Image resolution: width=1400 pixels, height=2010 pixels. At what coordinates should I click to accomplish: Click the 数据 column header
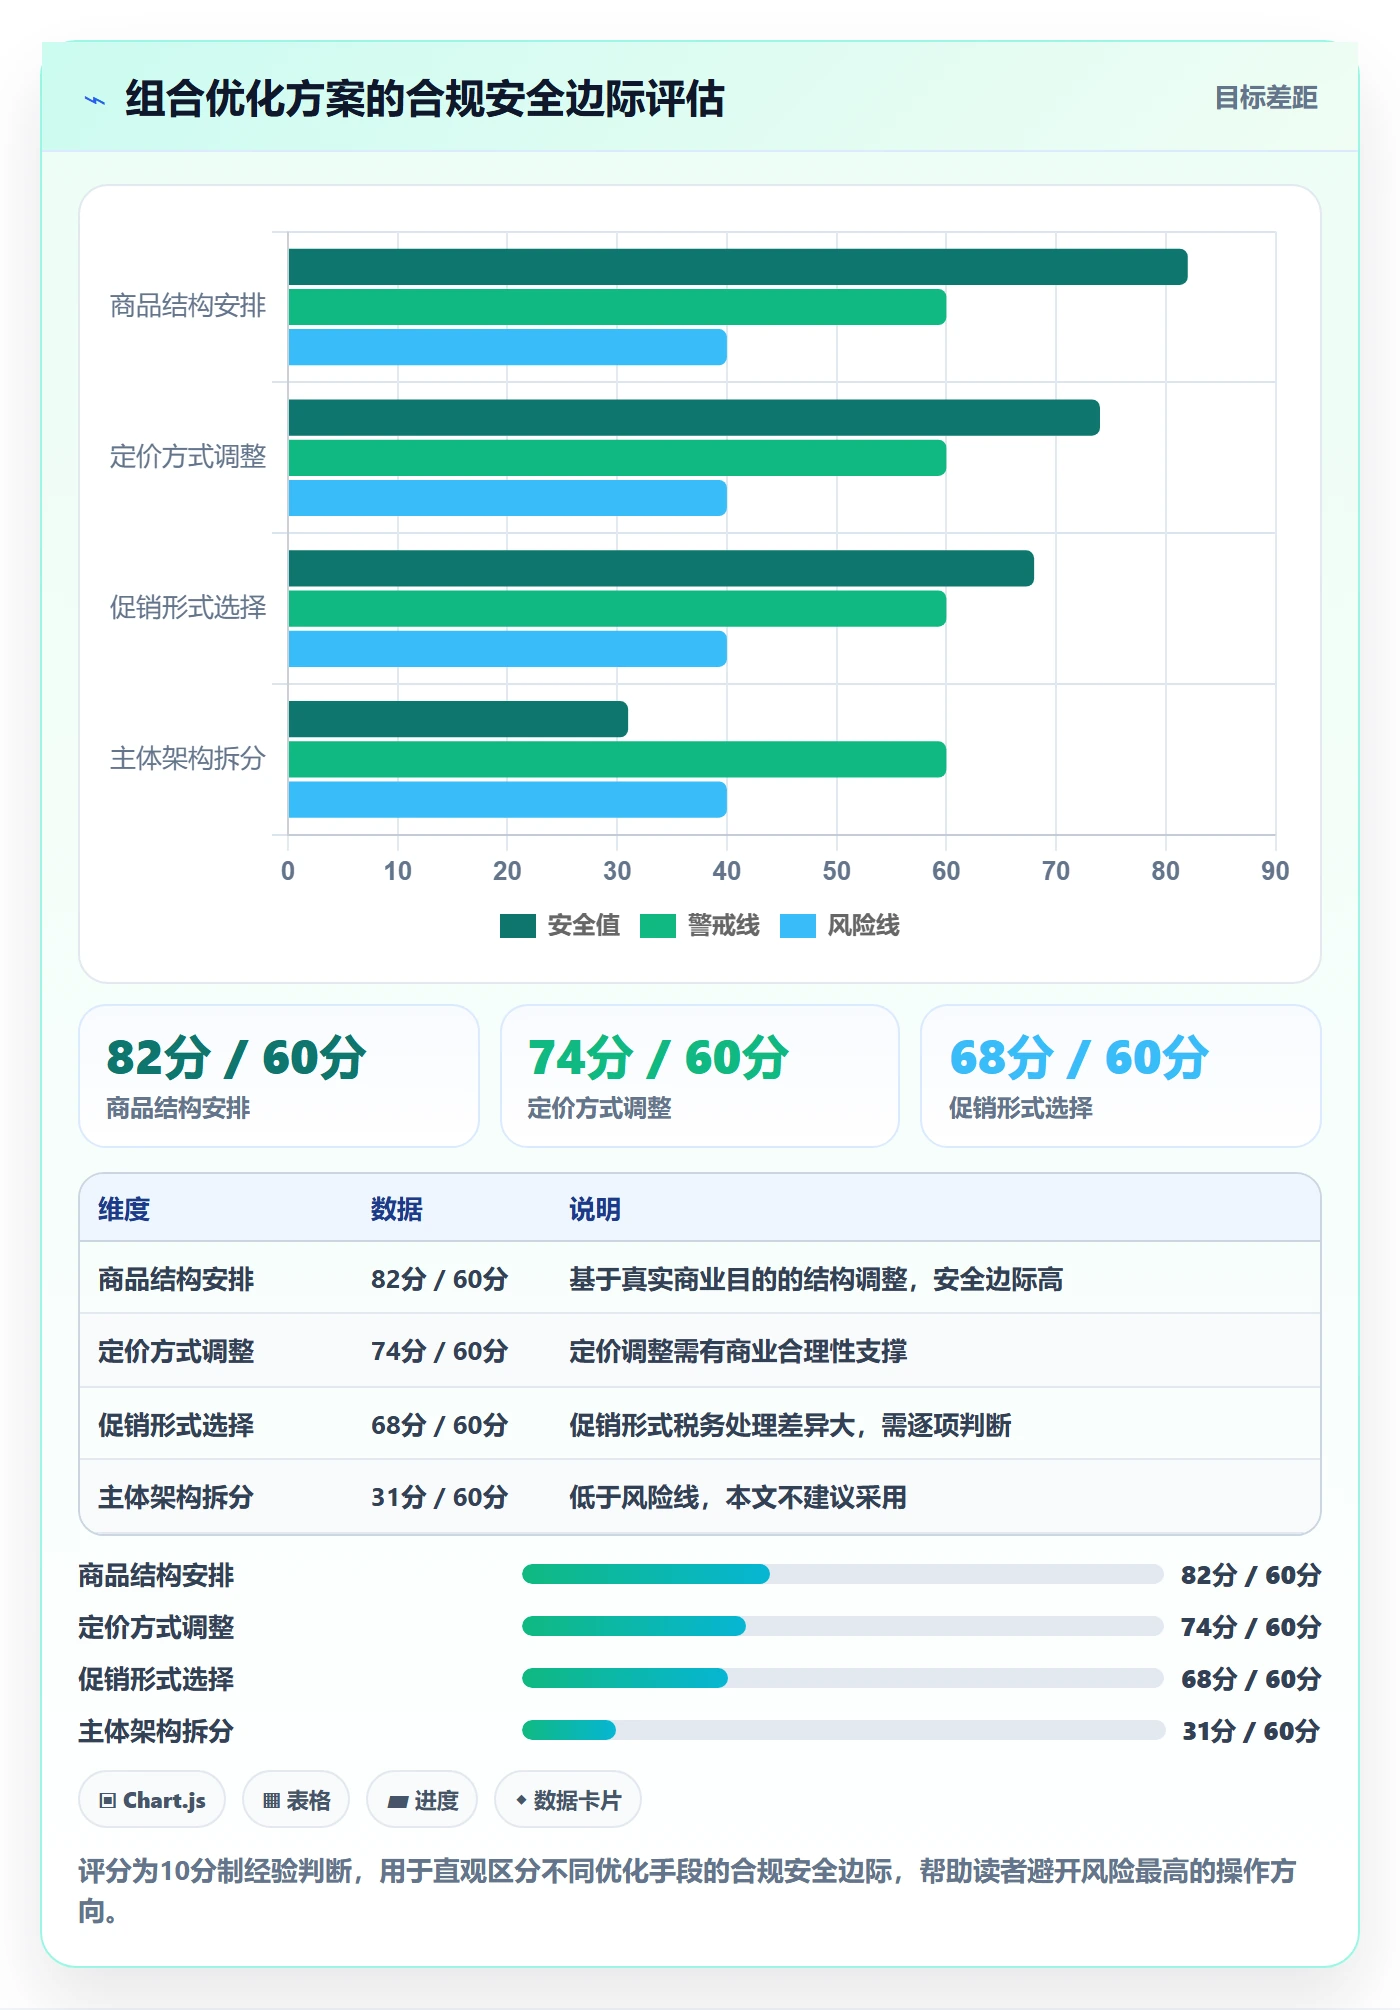pos(397,1209)
